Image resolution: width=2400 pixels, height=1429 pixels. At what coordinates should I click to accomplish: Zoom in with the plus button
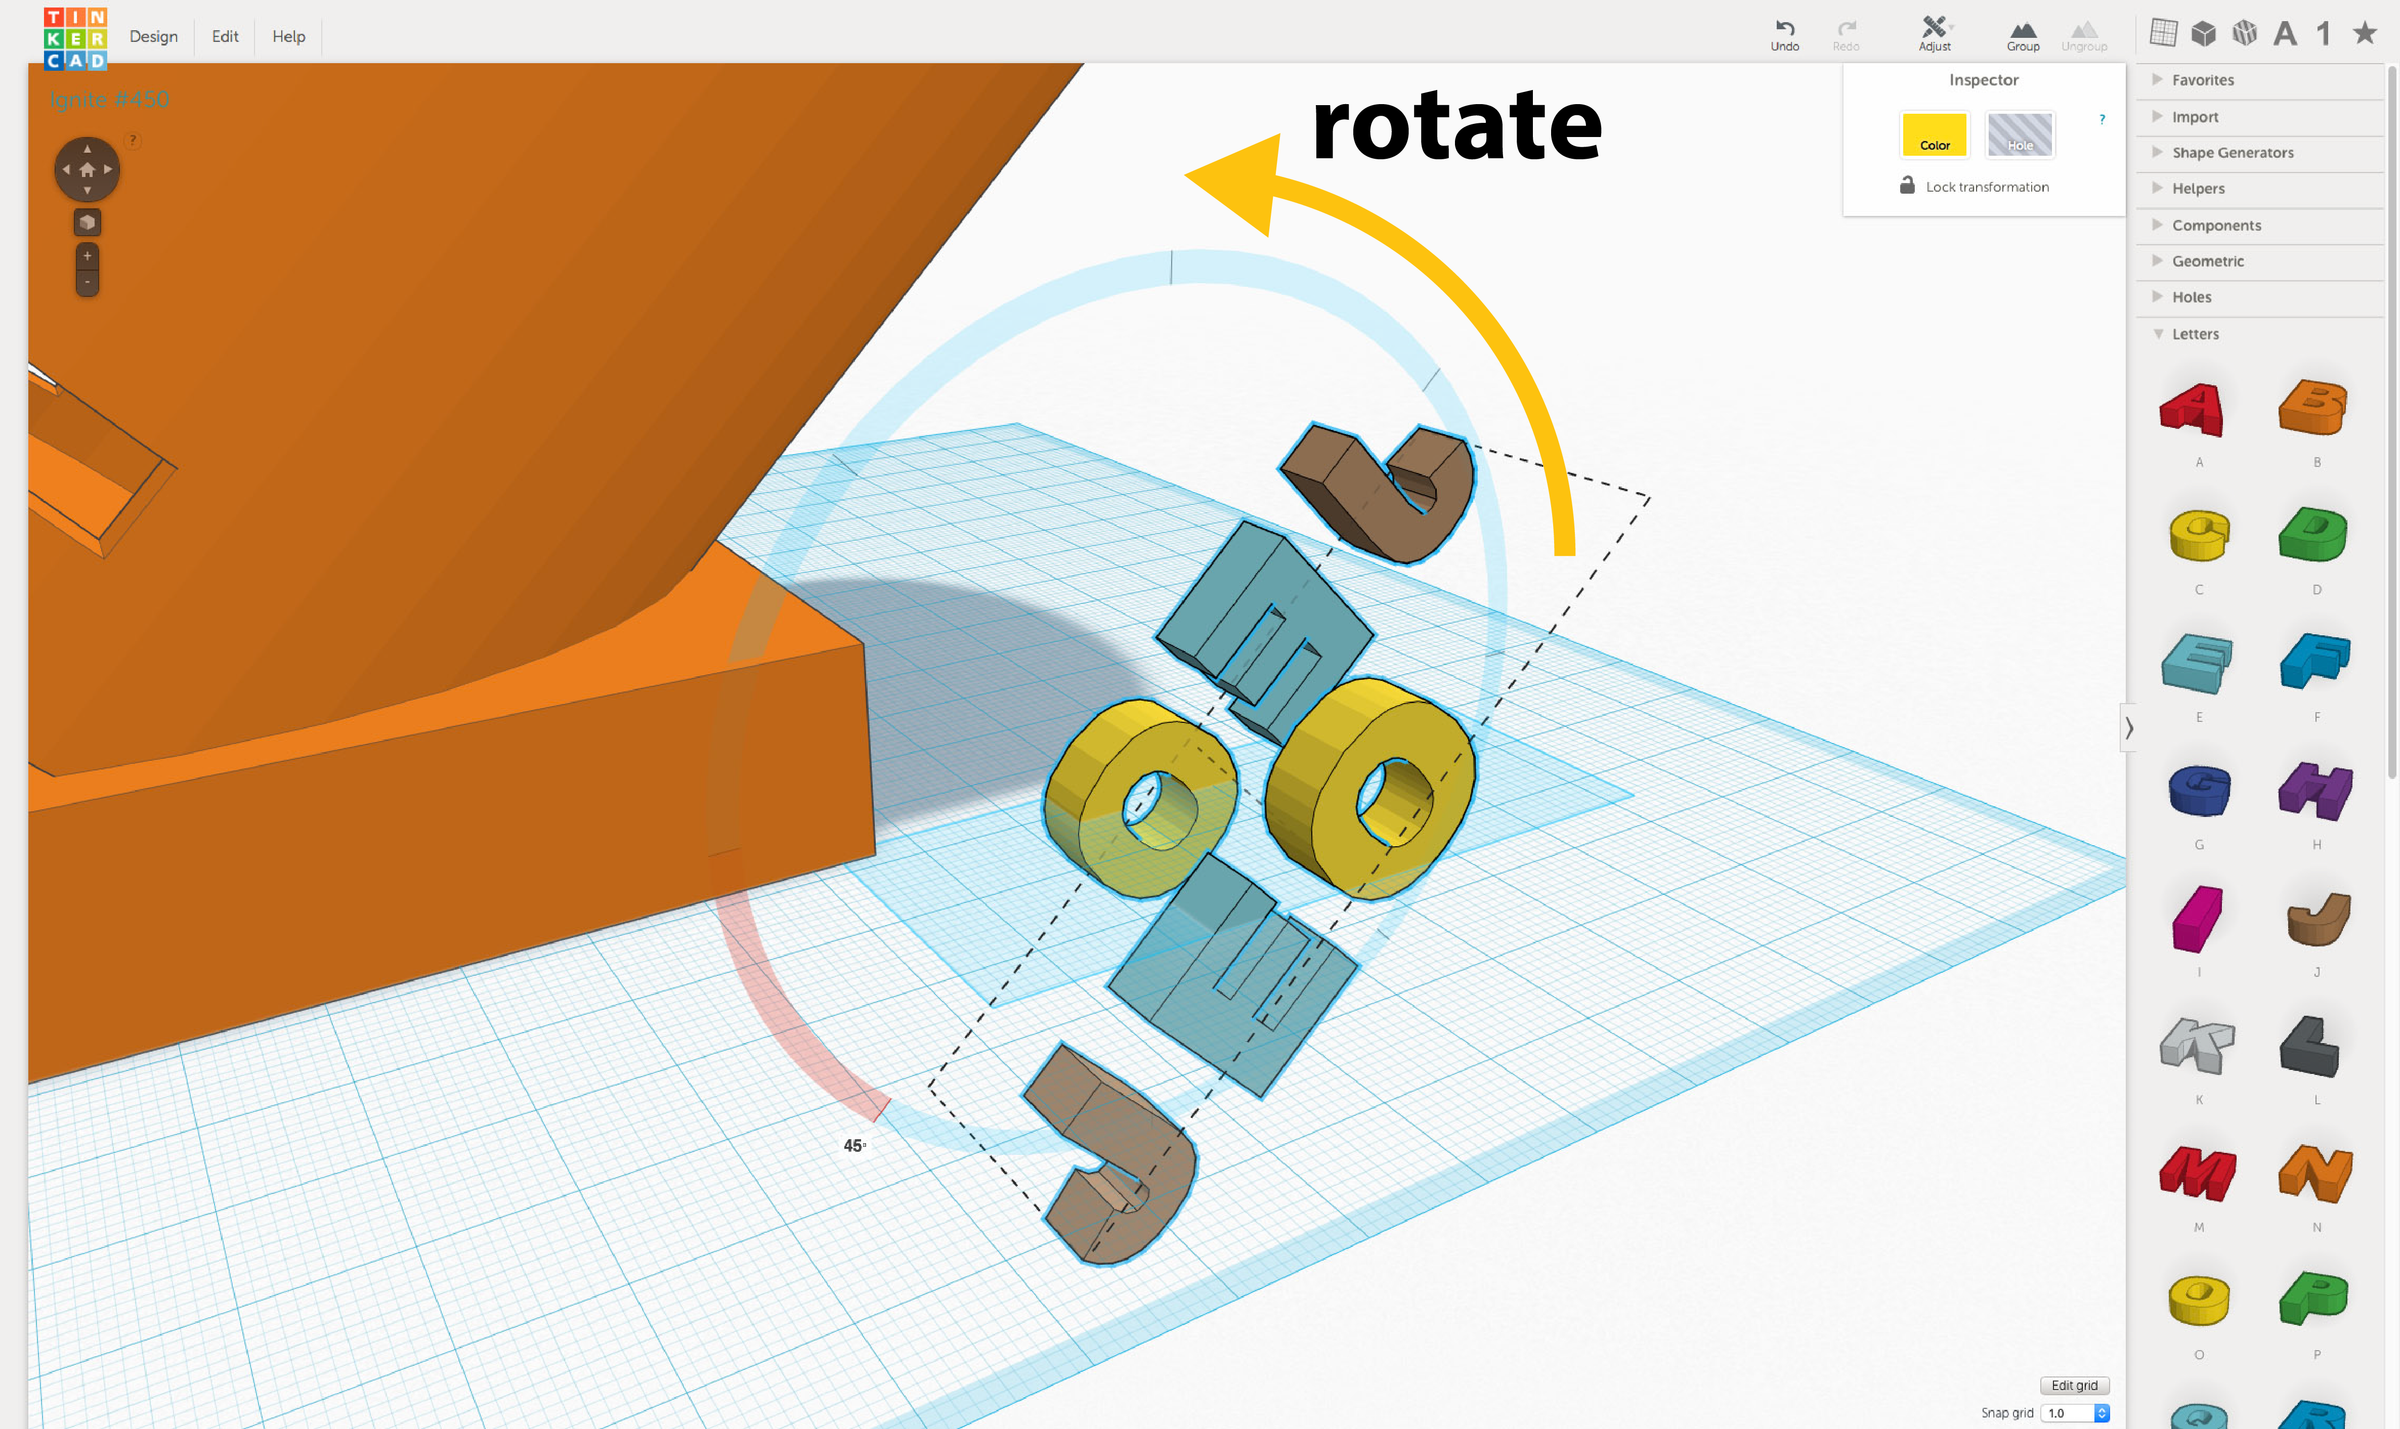(x=87, y=256)
